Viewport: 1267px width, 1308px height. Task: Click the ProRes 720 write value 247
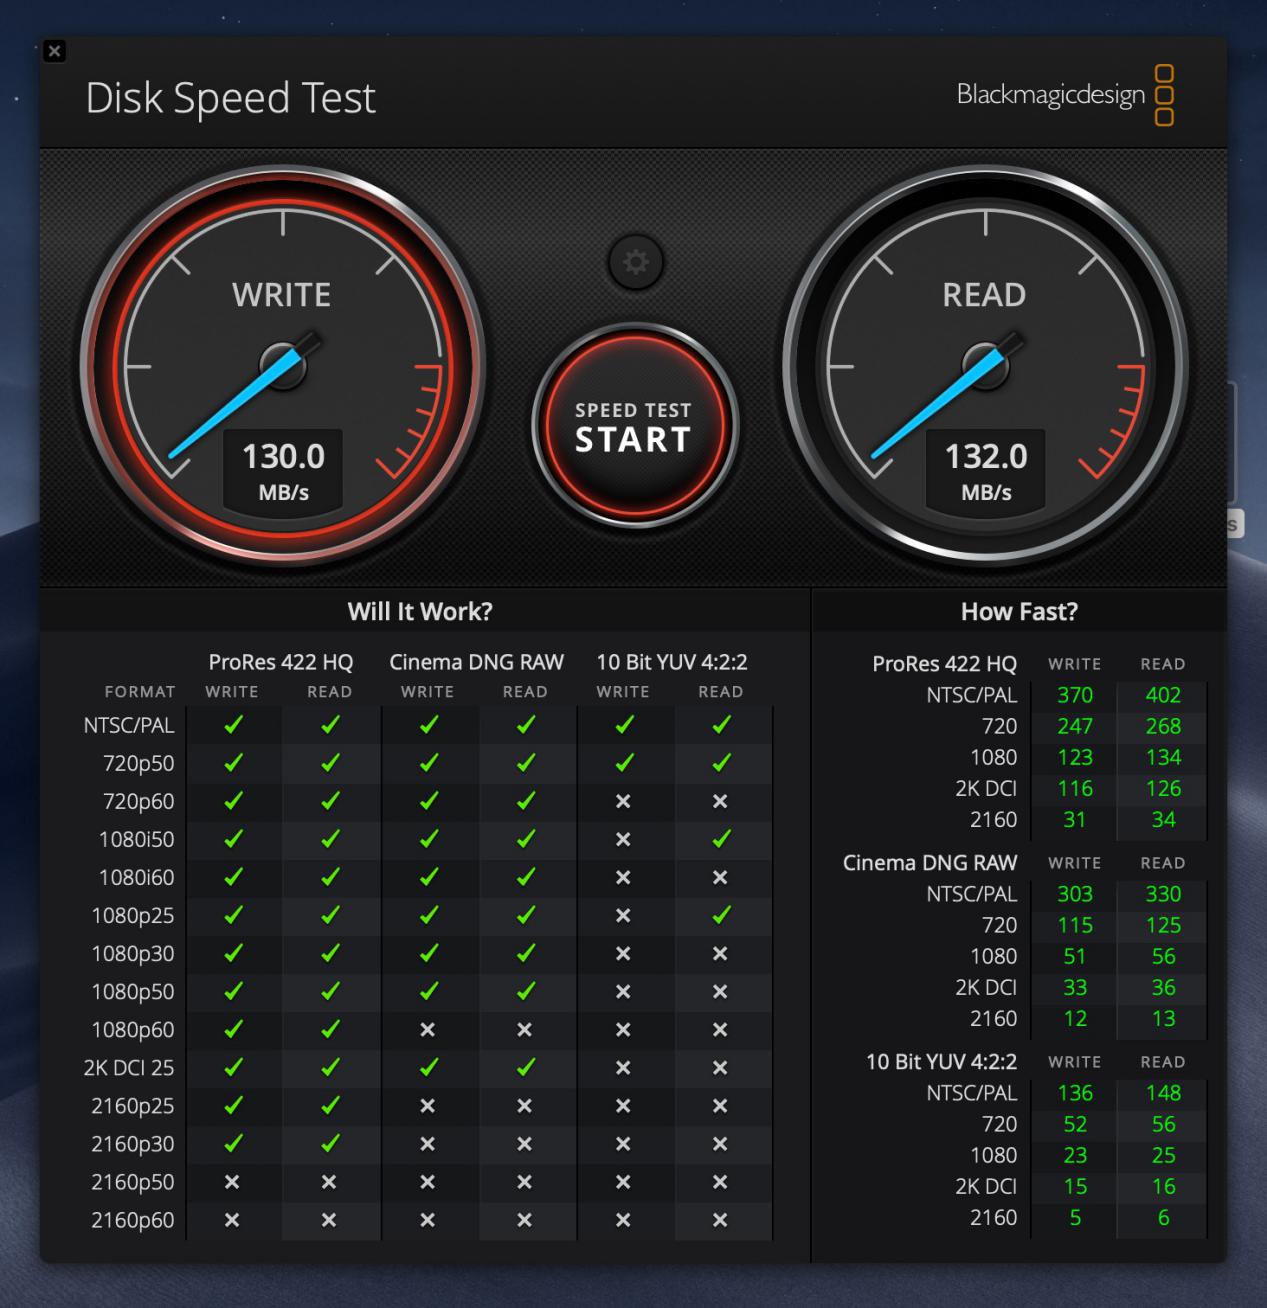[x=1075, y=726]
